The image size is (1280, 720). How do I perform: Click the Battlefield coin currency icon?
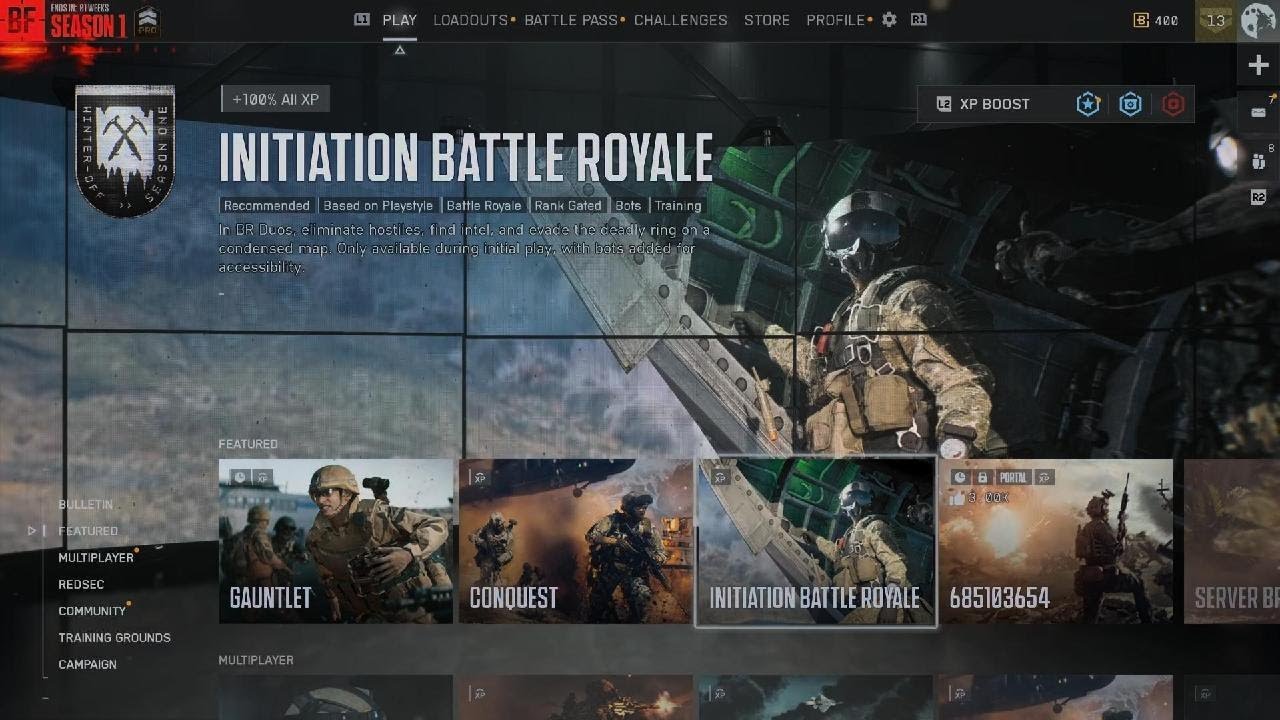click(1141, 20)
